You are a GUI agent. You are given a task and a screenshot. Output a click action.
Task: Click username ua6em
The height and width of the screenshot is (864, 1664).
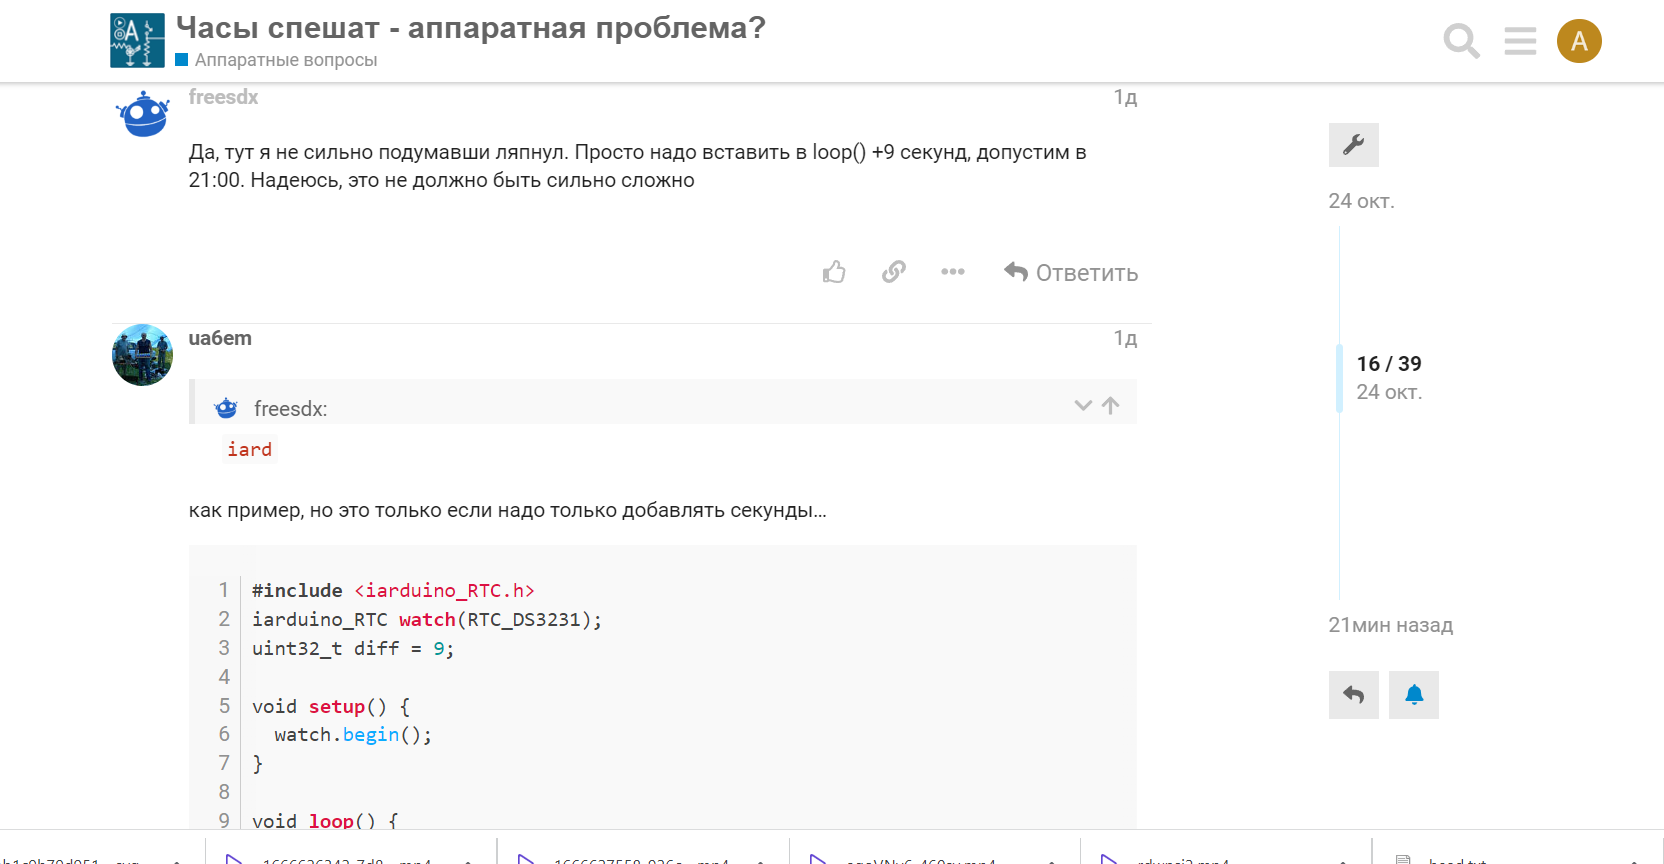point(220,338)
